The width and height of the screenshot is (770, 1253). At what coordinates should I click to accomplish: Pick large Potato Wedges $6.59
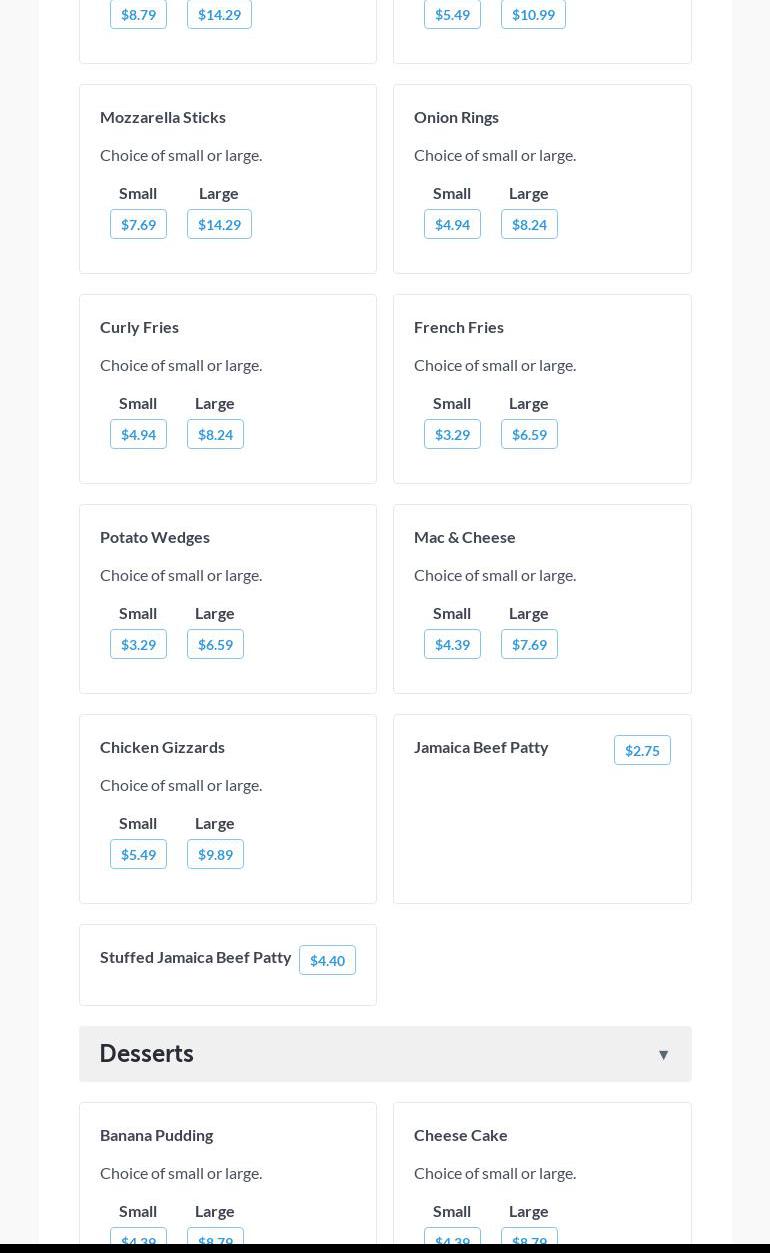[215, 644]
